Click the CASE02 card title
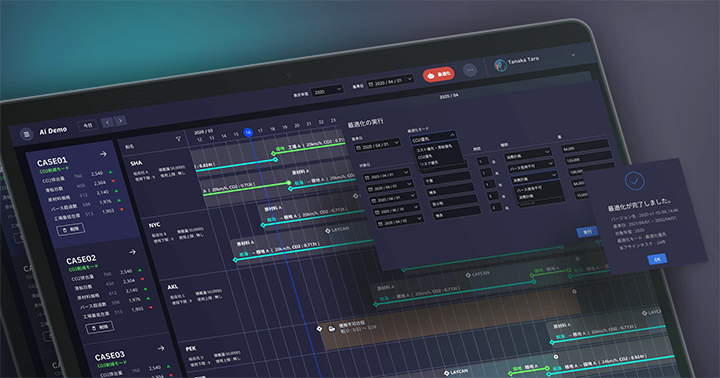The width and height of the screenshot is (720, 378). pos(81,260)
